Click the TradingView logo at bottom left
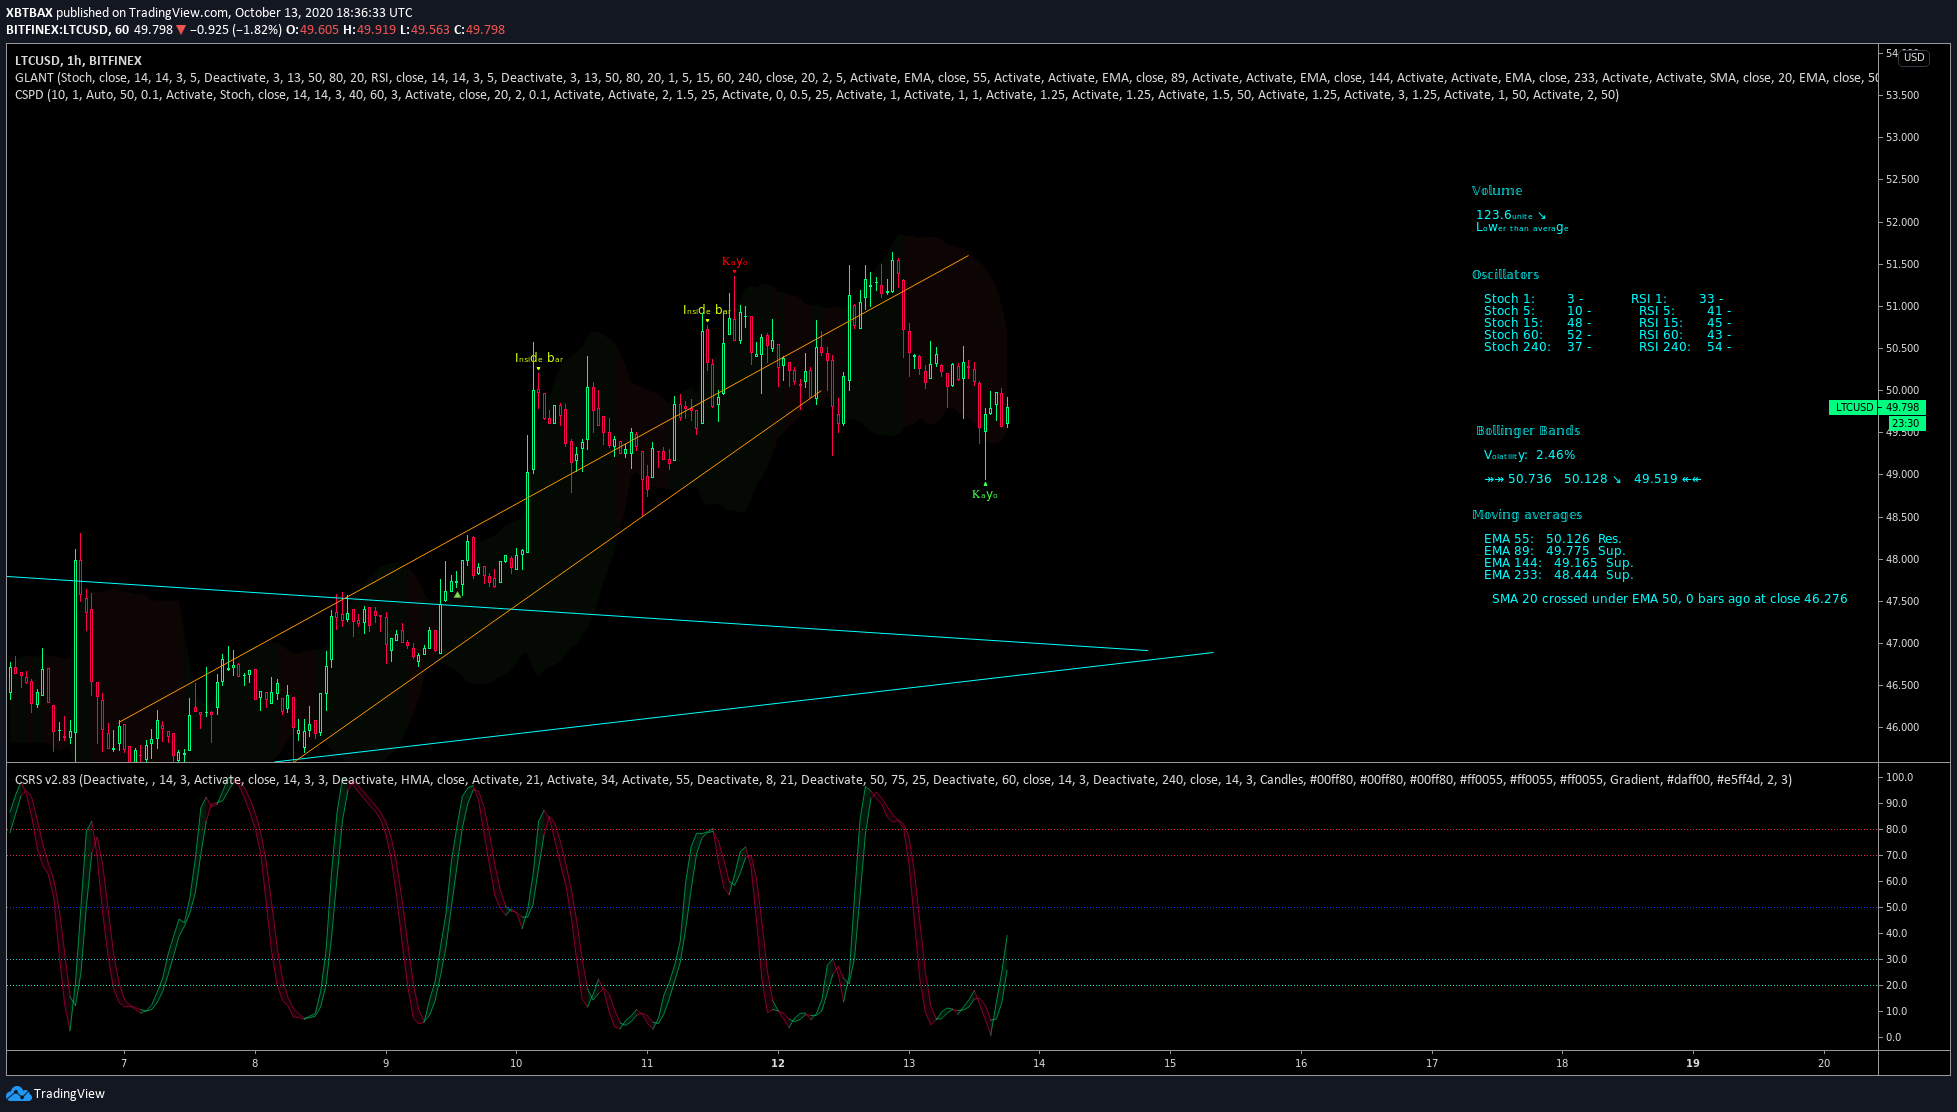Screen dimensions: 1957x1112 (56, 1093)
